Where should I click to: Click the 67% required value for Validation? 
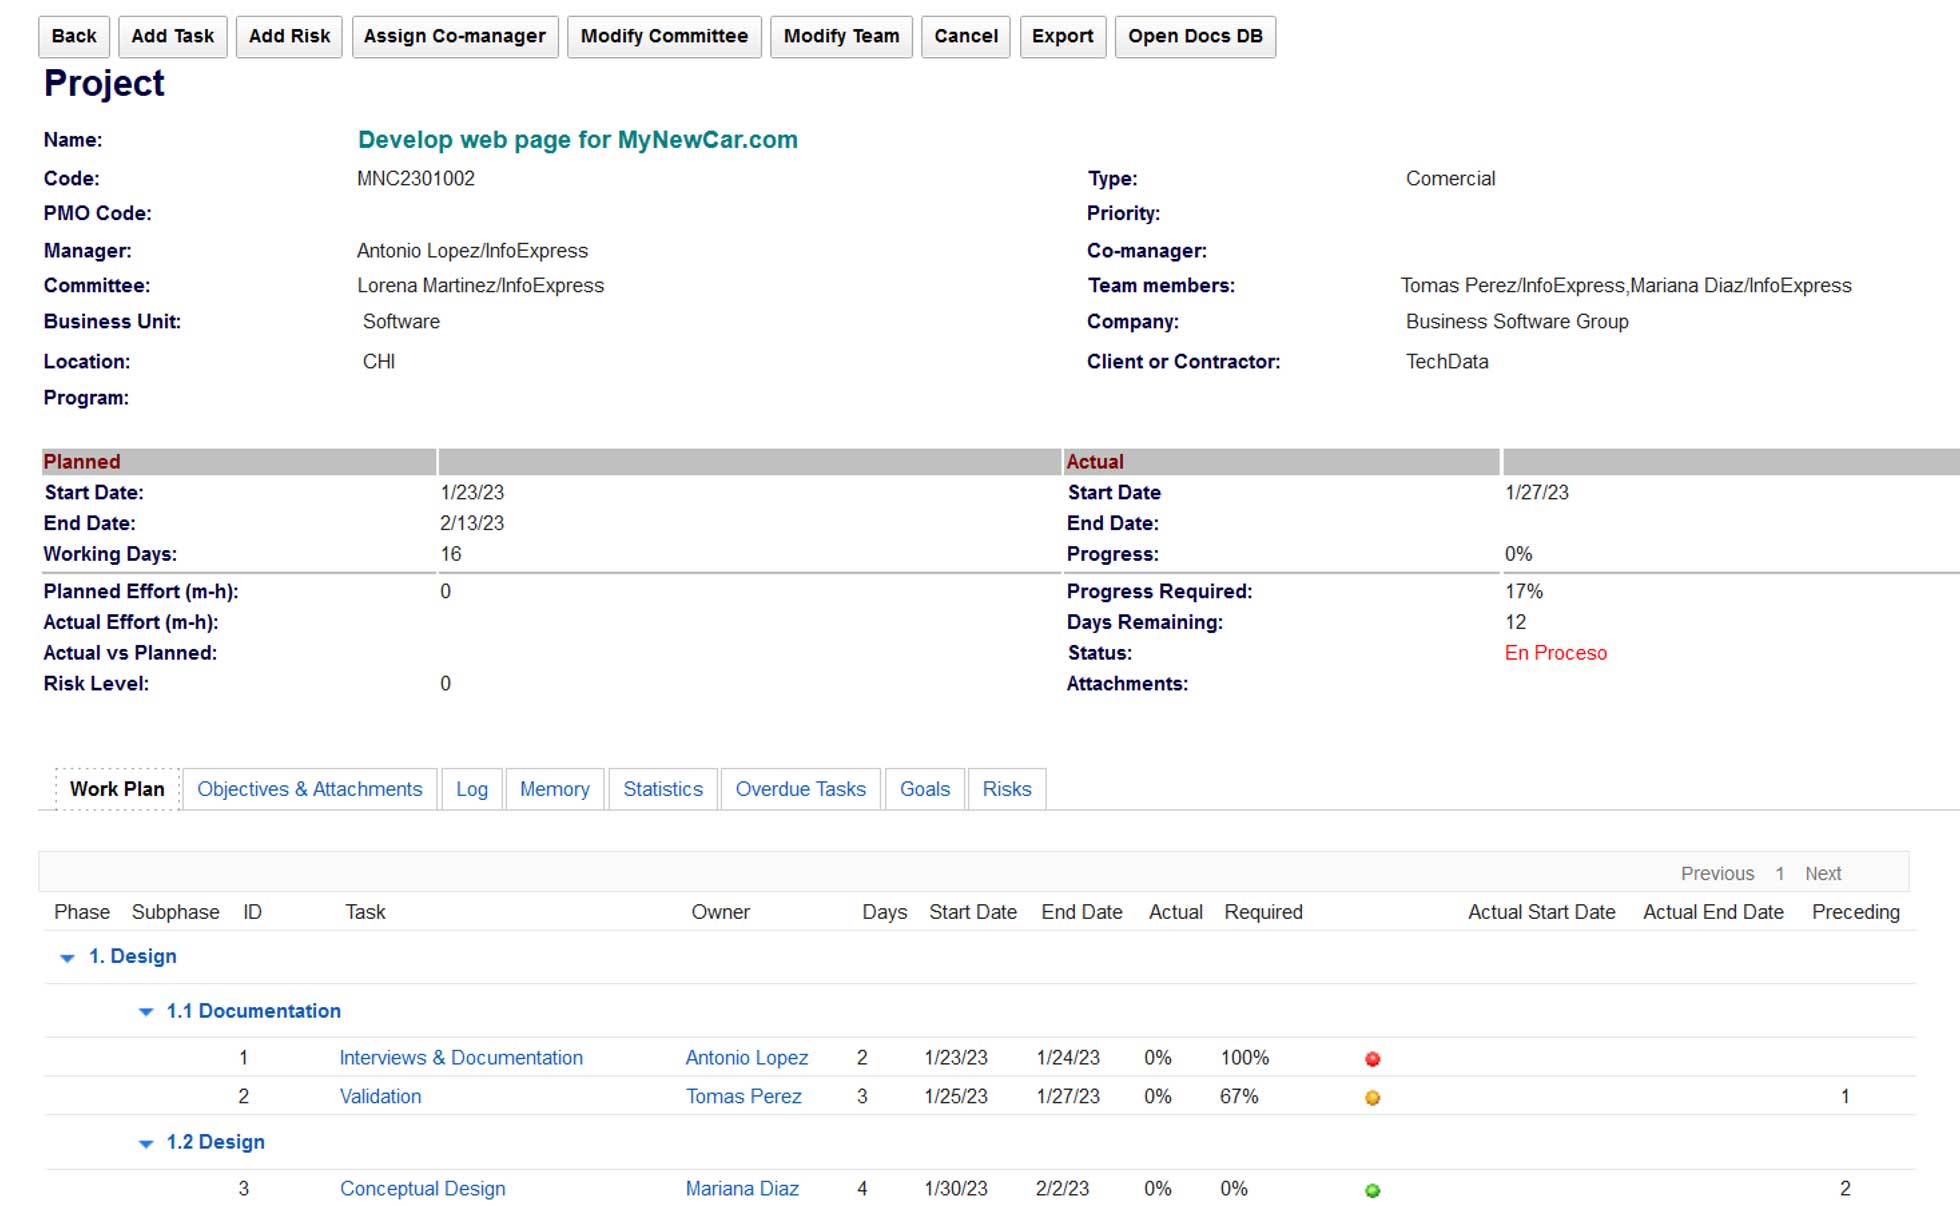1239,1097
